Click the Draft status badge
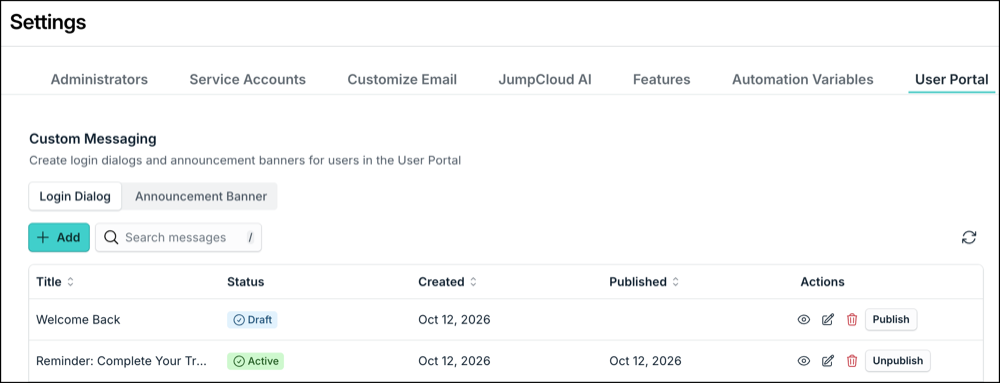Screen dimensions: 1000x383 tap(252, 320)
